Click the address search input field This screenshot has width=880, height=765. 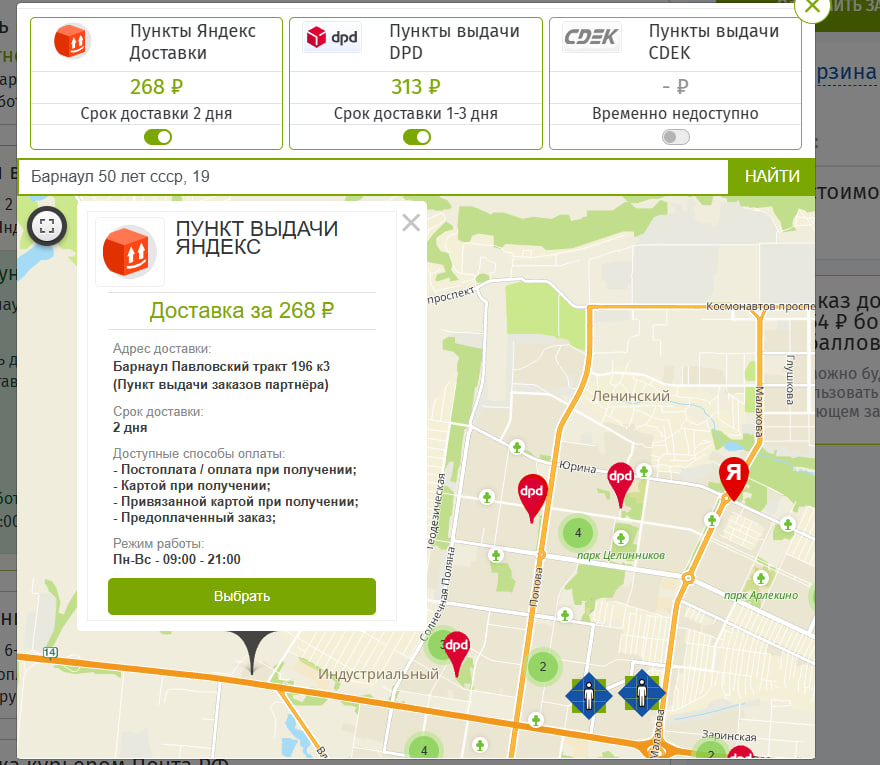pyautogui.click(x=373, y=176)
